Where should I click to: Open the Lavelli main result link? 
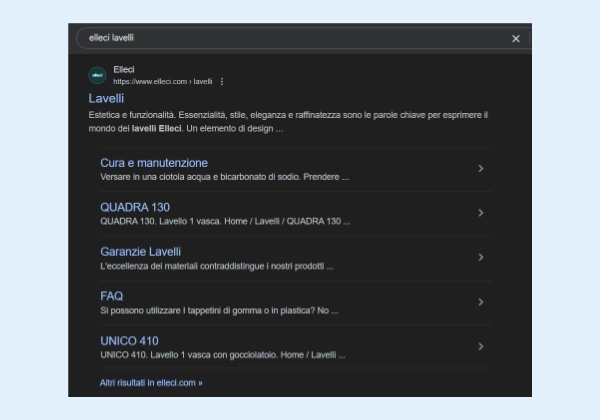click(x=106, y=98)
